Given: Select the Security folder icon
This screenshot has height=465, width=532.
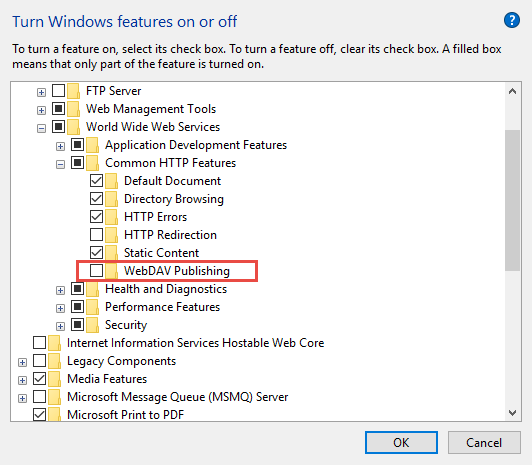Looking at the screenshot, I should [x=92, y=325].
